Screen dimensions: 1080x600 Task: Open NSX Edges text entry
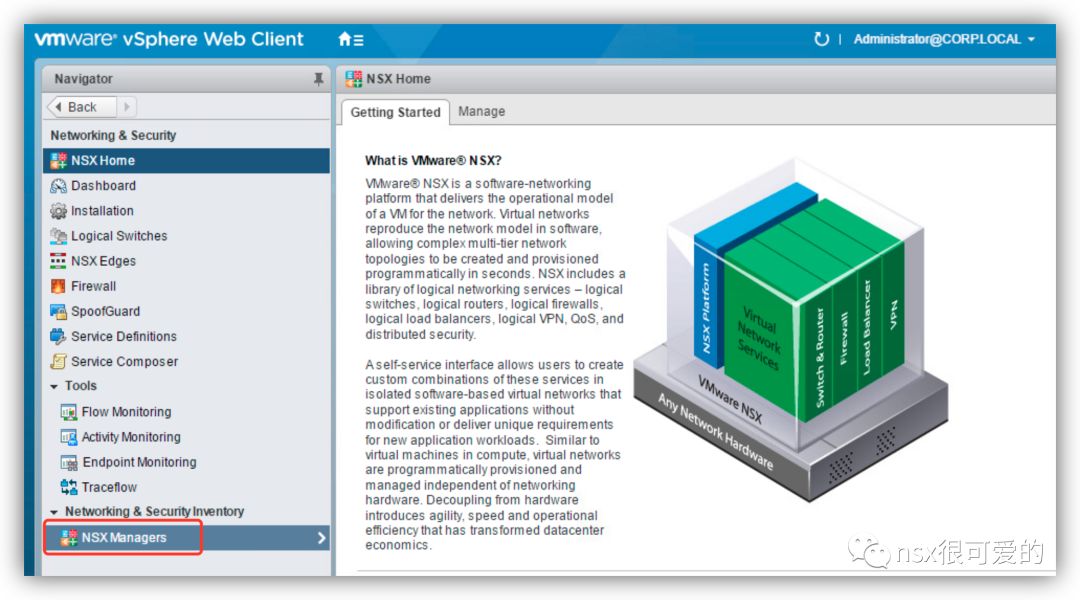[x=103, y=261]
